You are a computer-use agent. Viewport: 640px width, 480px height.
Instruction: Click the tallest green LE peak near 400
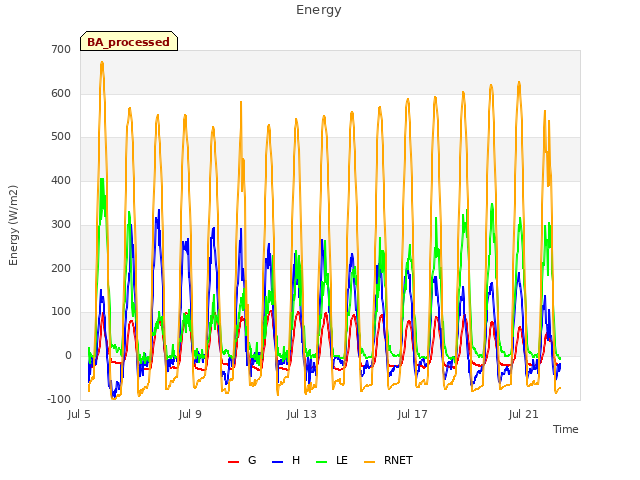pyautogui.click(x=102, y=179)
